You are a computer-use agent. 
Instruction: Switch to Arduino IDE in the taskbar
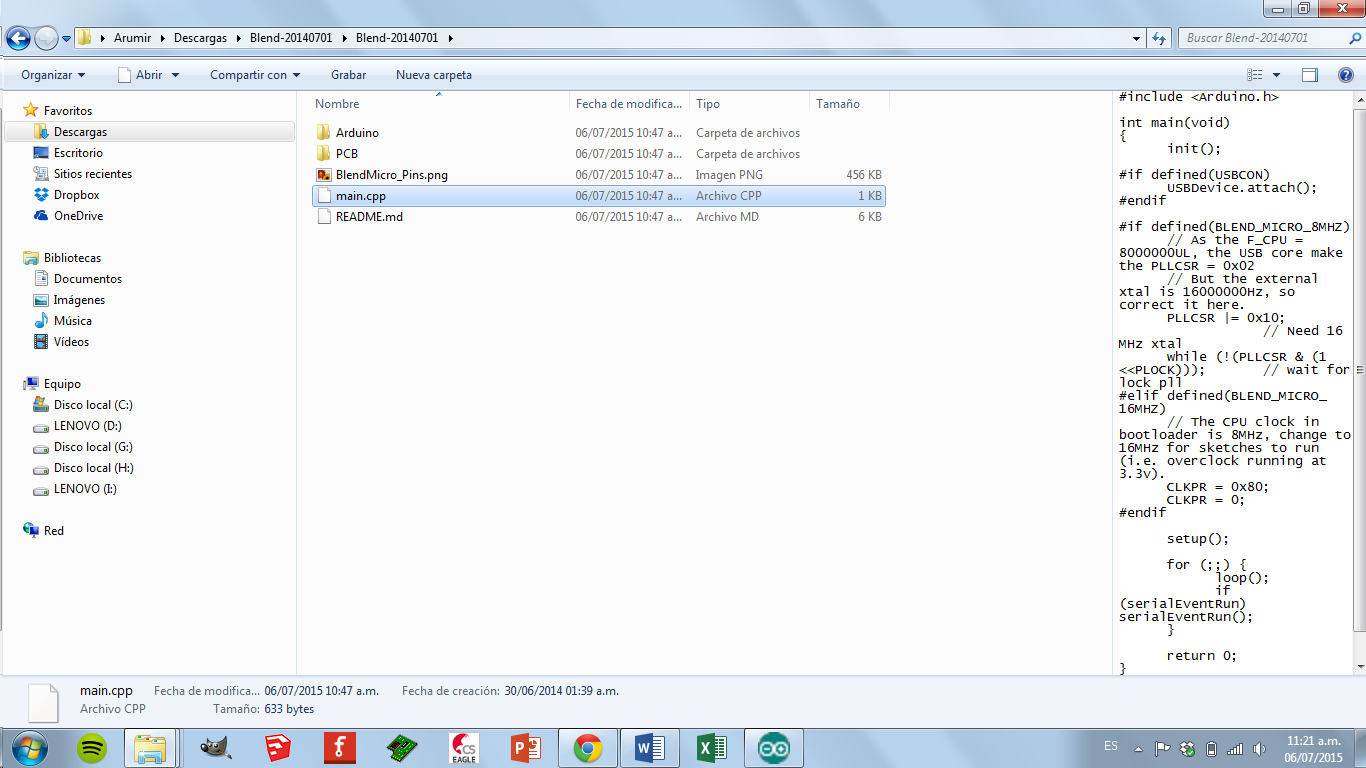click(x=773, y=748)
